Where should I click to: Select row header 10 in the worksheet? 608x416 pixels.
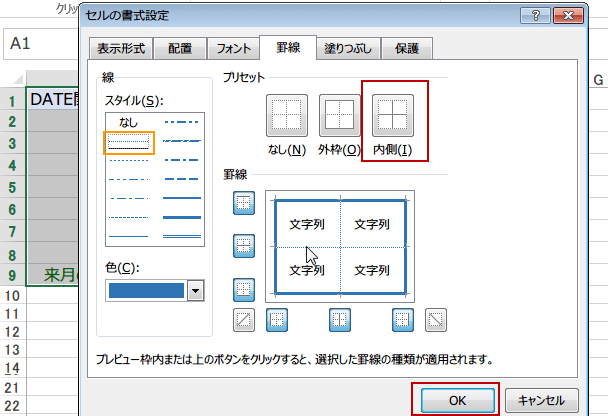(12, 296)
